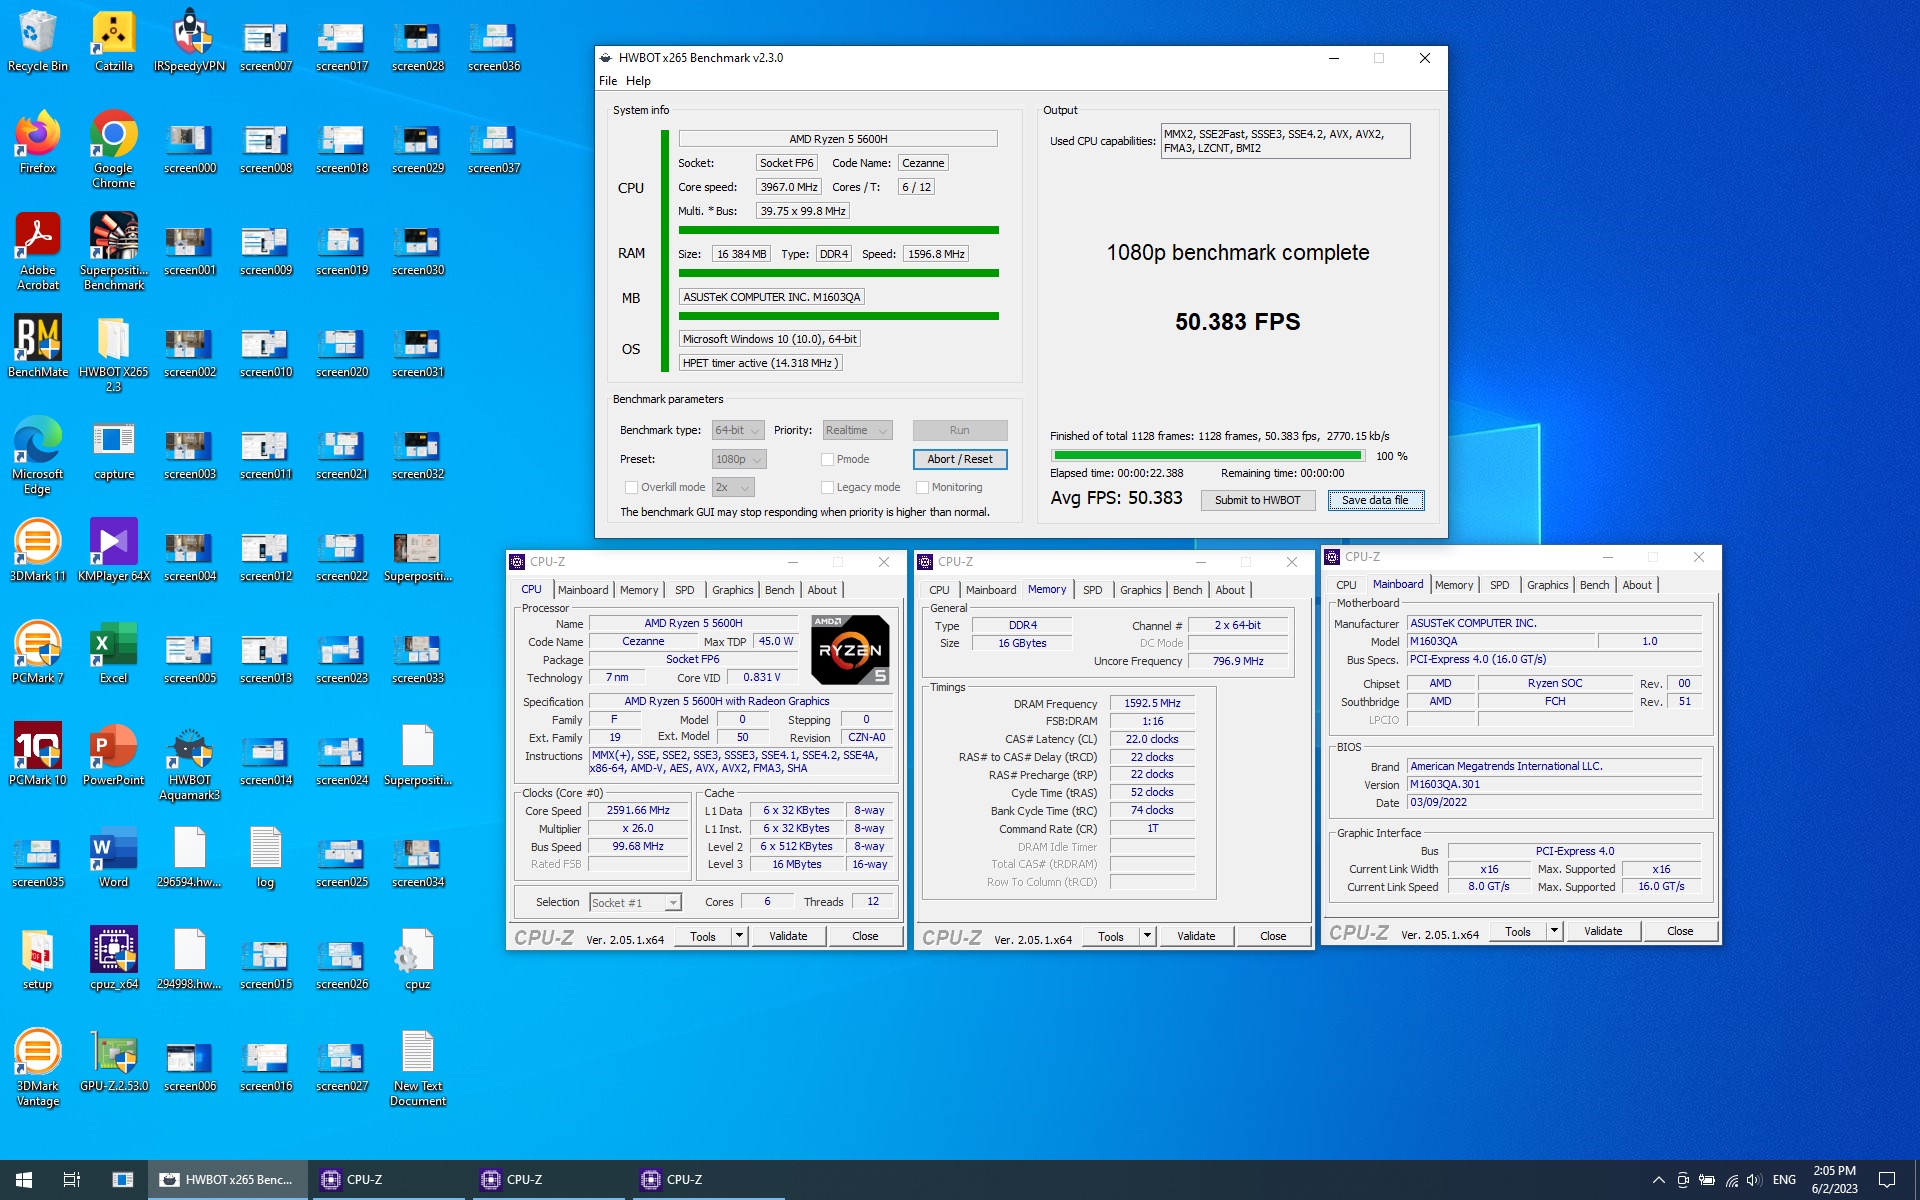This screenshot has height=1200, width=1920.
Task: Select the New Text Document file
Action: (418, 1068)
